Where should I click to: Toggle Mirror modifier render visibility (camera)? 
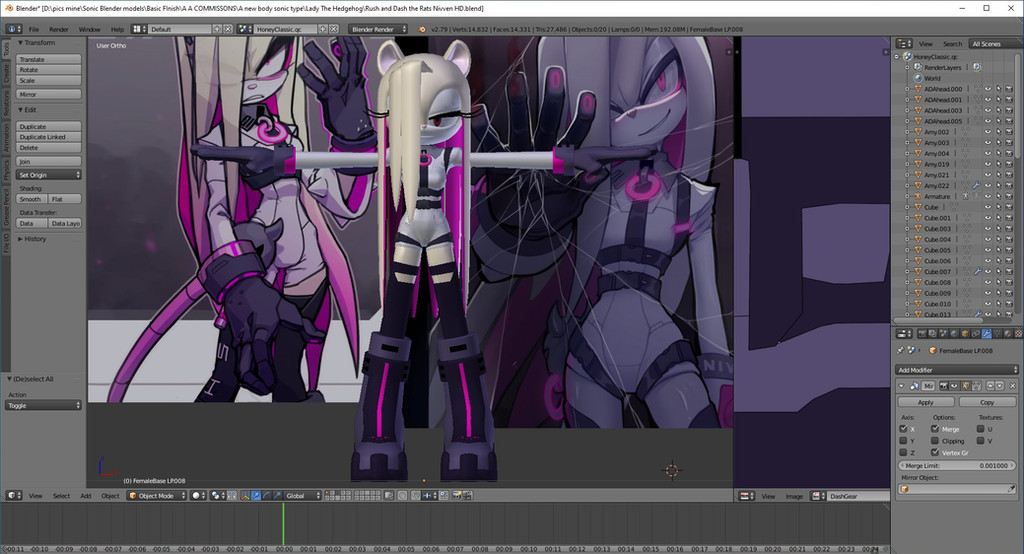(x=944, y=385)
